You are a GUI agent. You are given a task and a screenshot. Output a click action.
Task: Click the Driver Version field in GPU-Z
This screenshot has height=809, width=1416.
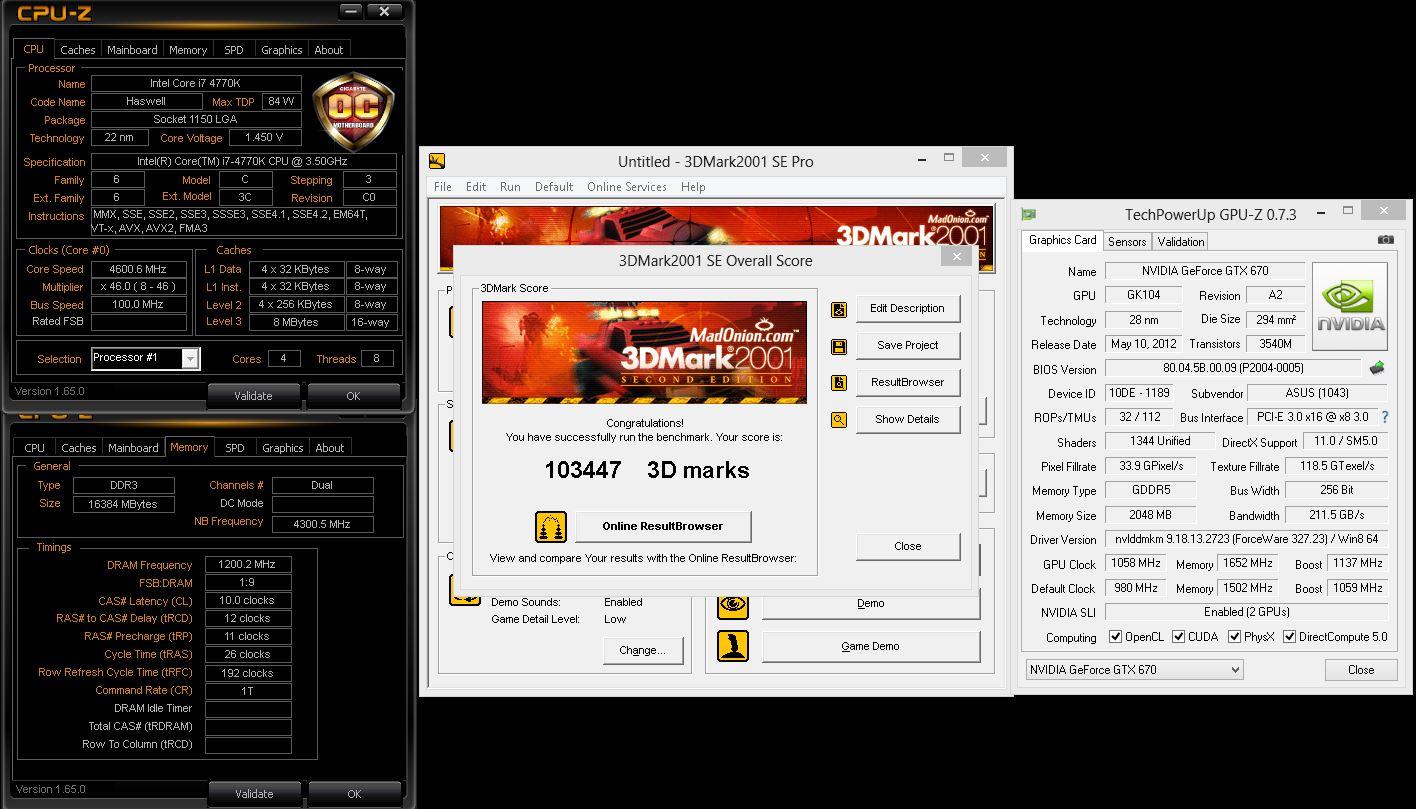pos(1246,539)
